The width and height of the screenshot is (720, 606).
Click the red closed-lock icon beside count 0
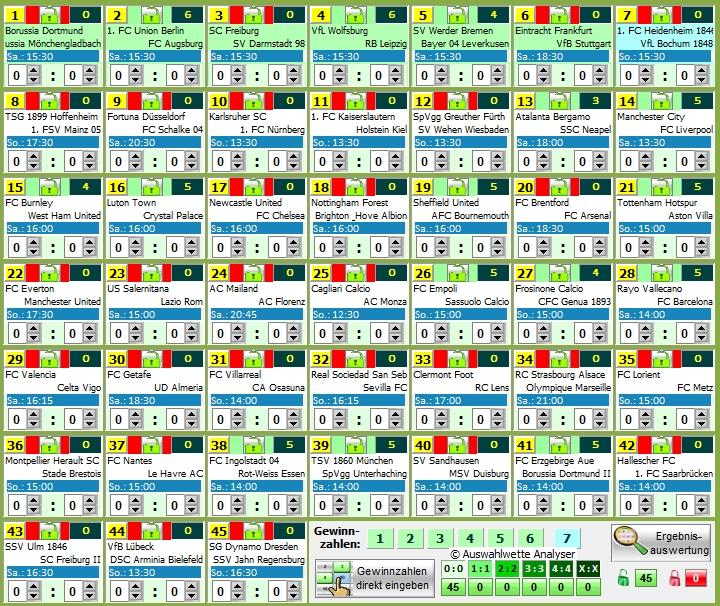tap(674, 578)
